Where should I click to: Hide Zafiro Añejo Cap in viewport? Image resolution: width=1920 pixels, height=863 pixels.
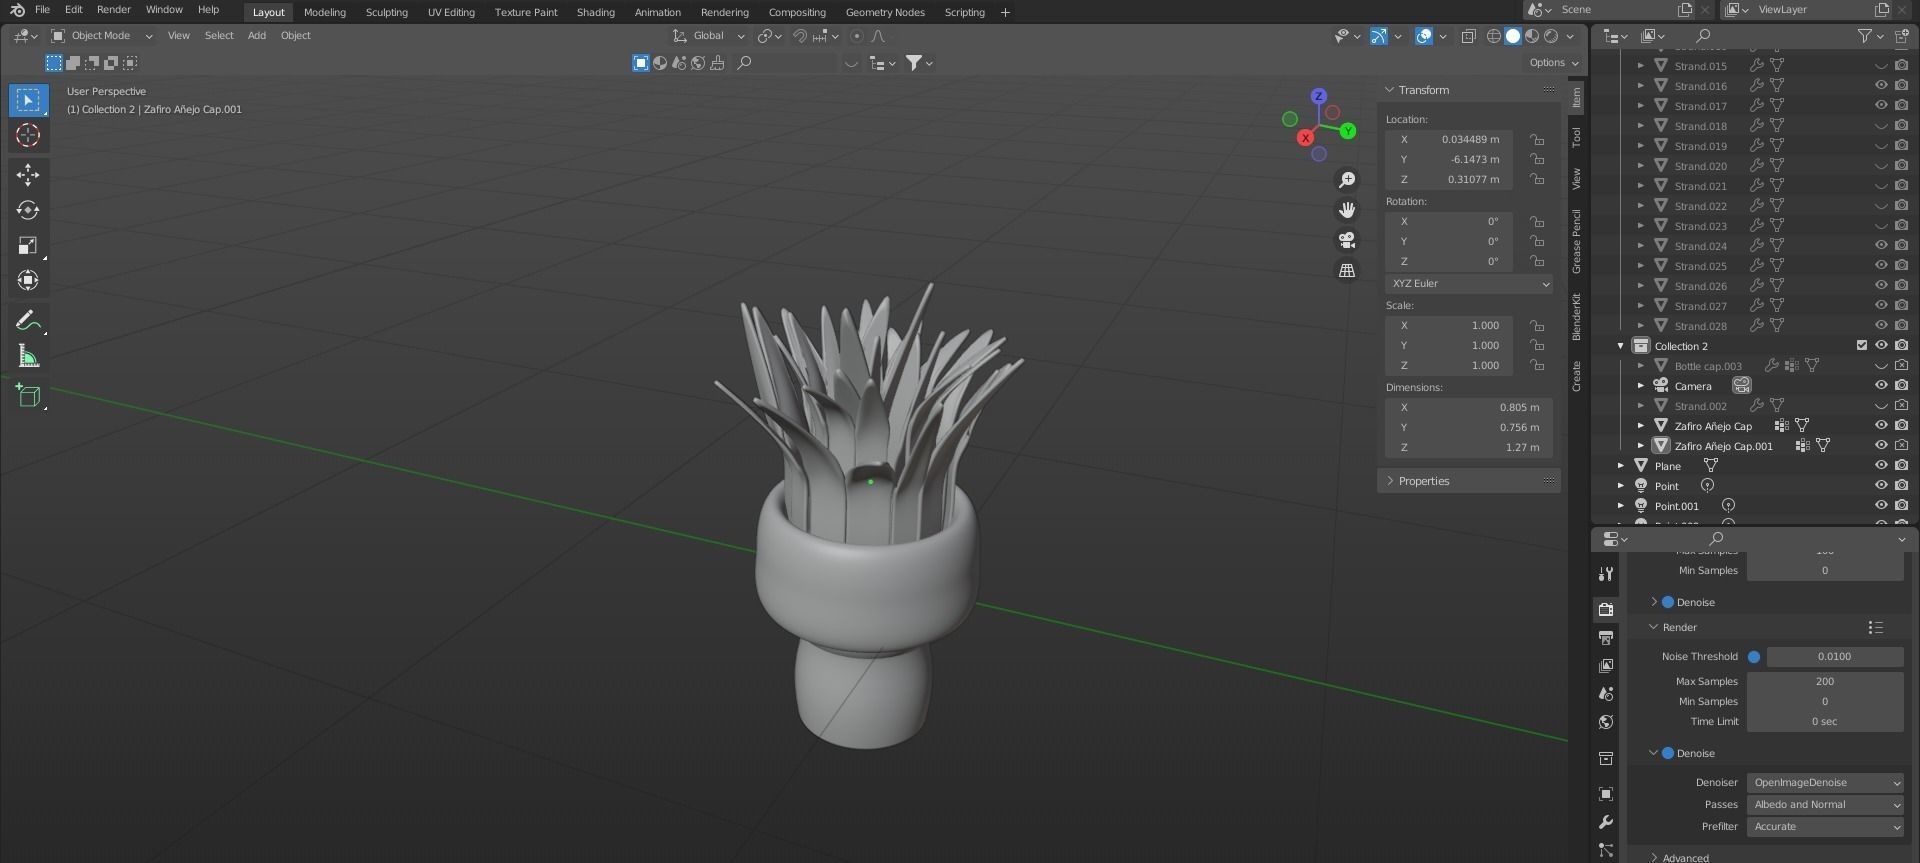[x=1880, y=426]
